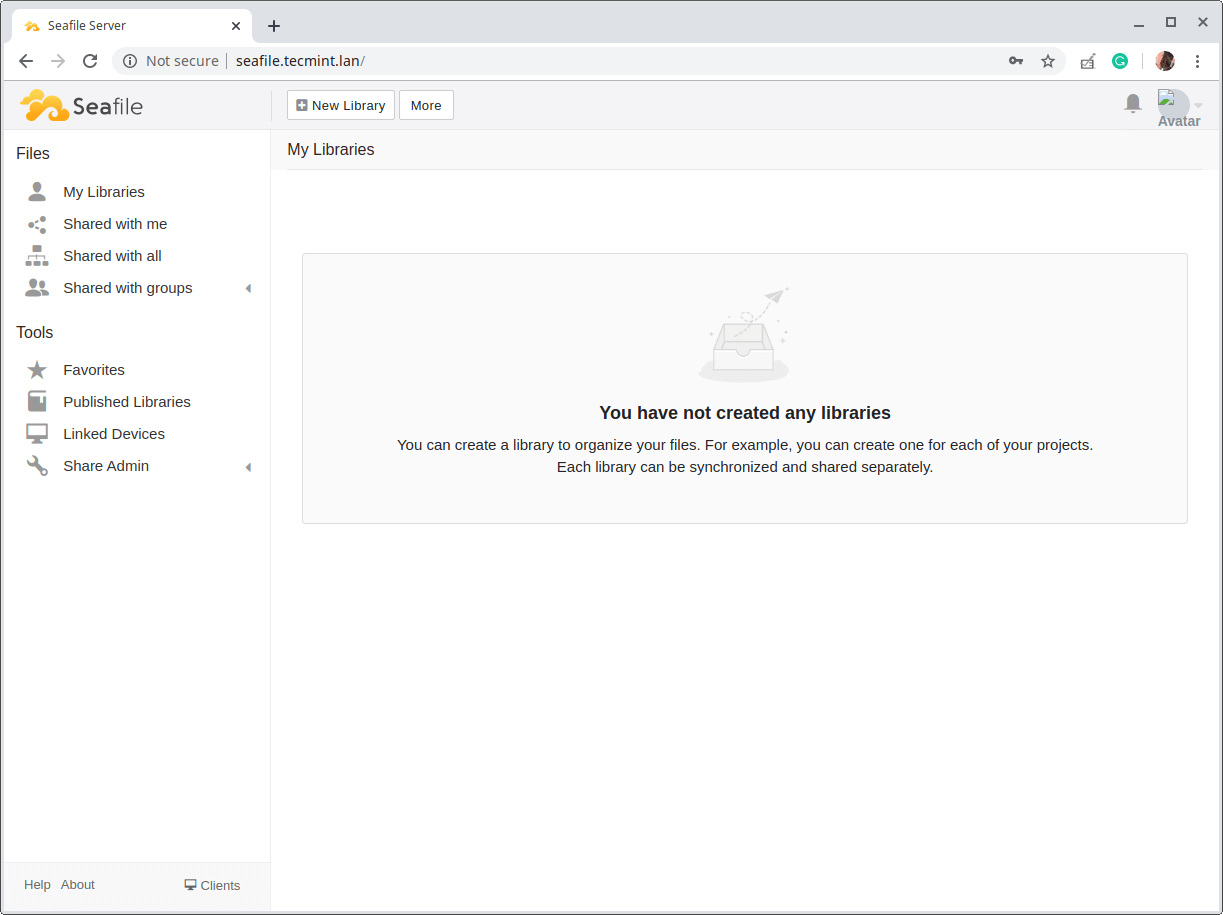
Task: Click the Tools section heading
Action: coord(35,333)
